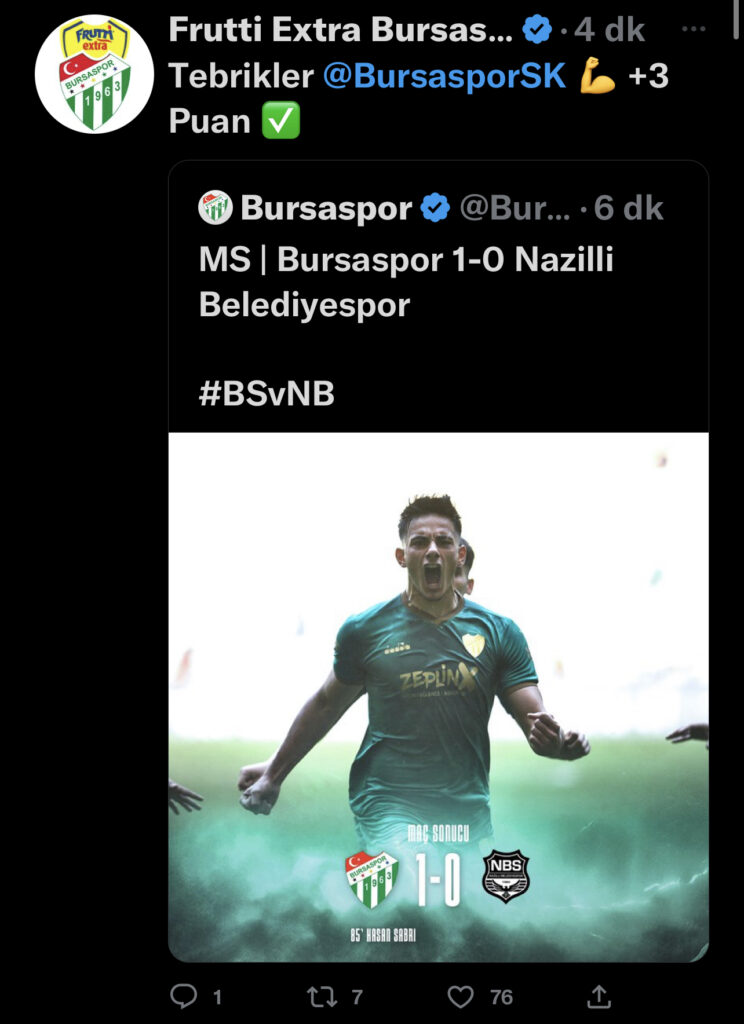Click the blue verified badge next to Frutti Extra

[x=537, y=30]
